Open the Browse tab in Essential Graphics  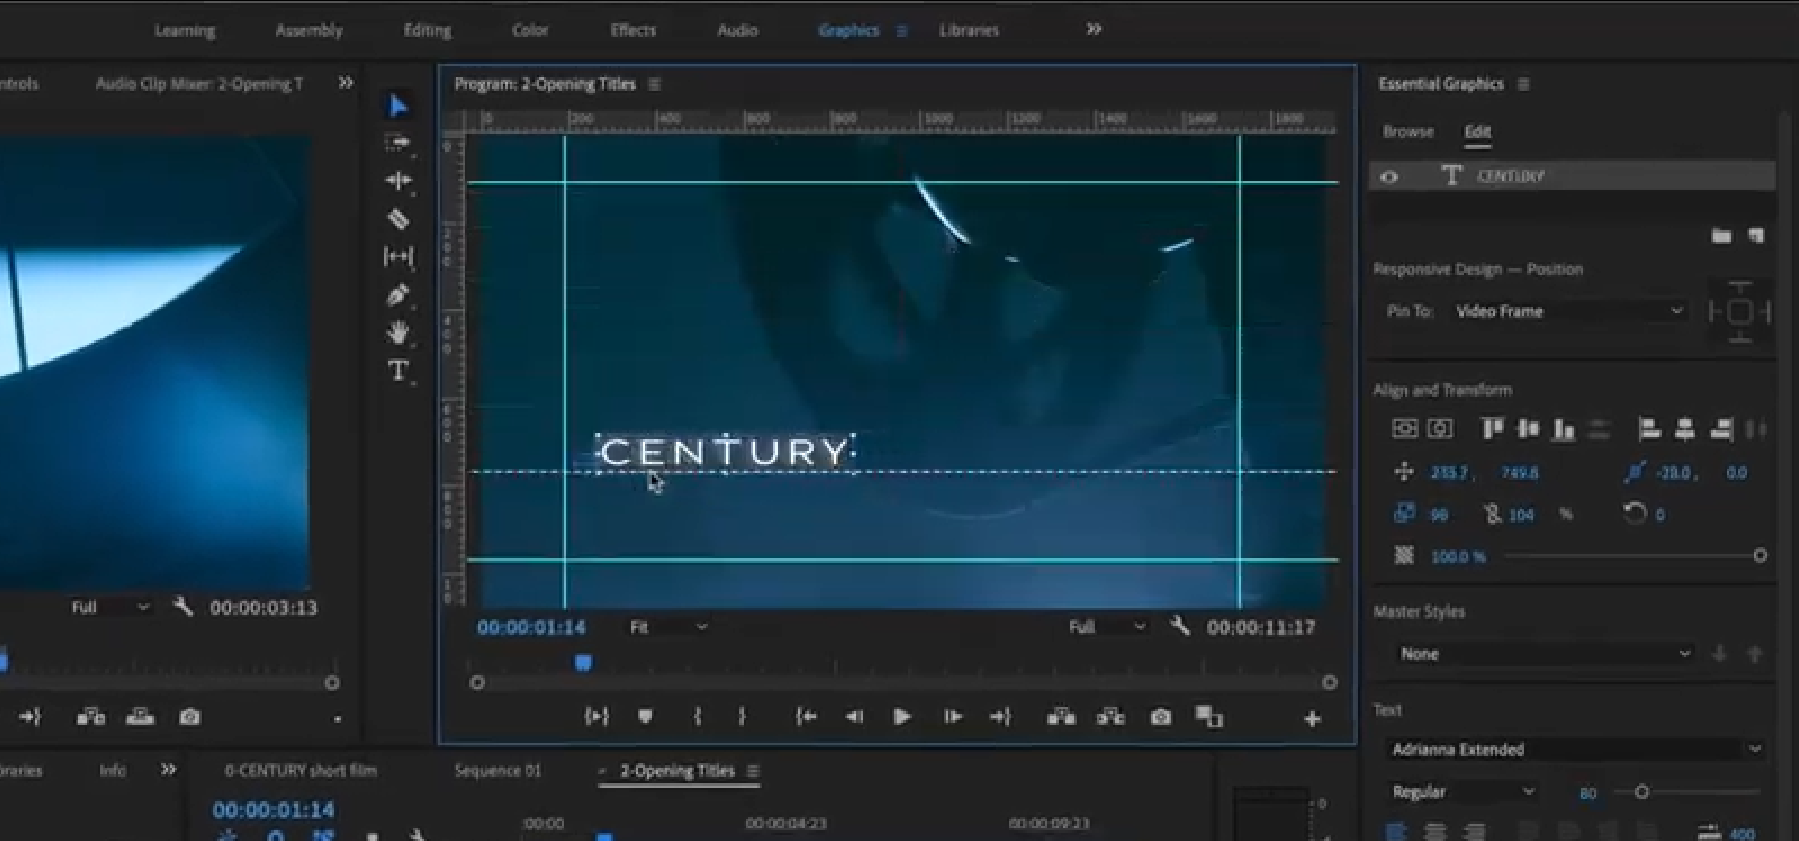(x=1407, y=131)
